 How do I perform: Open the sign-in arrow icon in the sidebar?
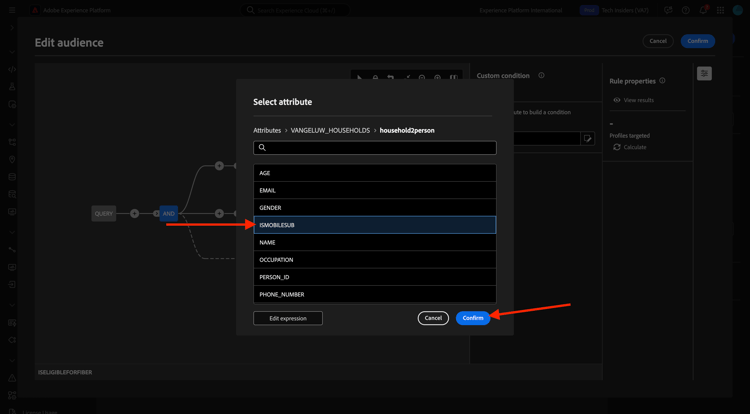(x=12, y=284)
